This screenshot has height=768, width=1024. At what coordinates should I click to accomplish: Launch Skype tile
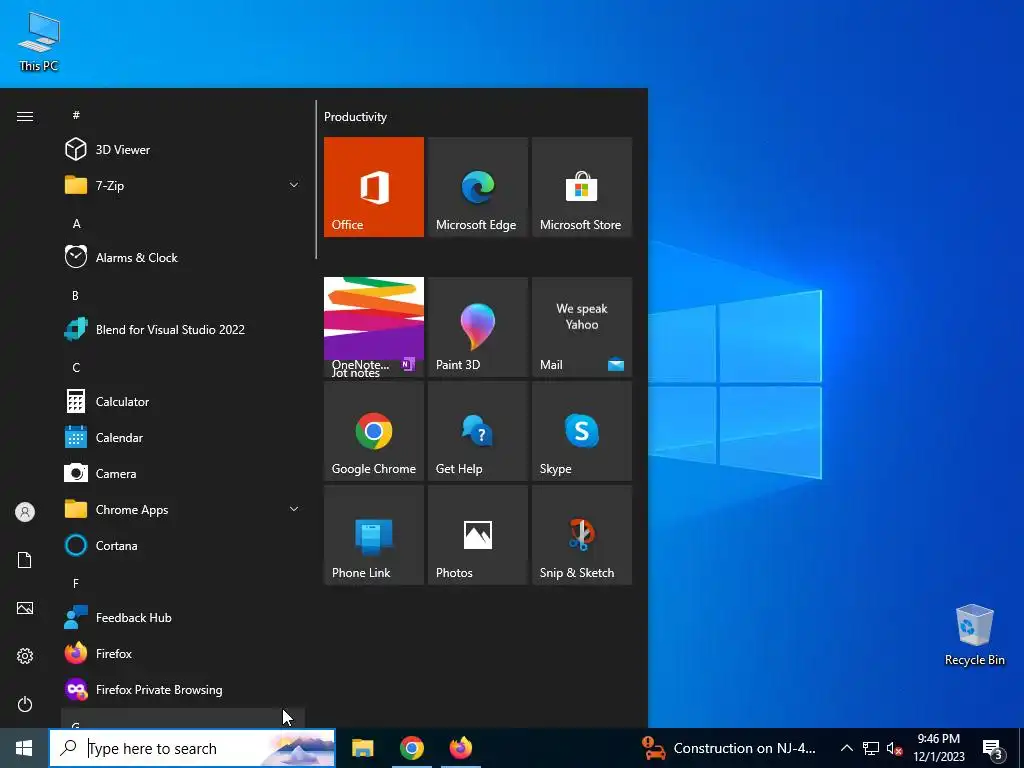click(x=582, y=431)
